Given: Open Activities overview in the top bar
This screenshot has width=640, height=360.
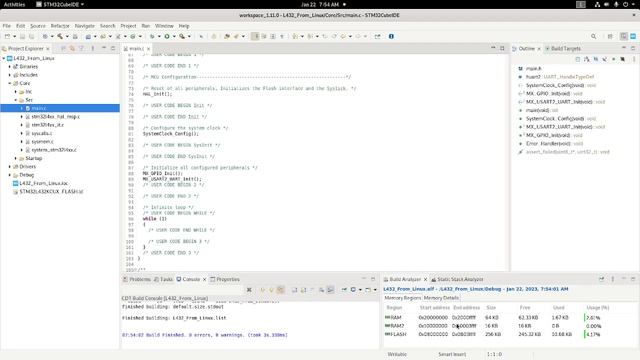Looking at the screenshot, I should (14, 4).
